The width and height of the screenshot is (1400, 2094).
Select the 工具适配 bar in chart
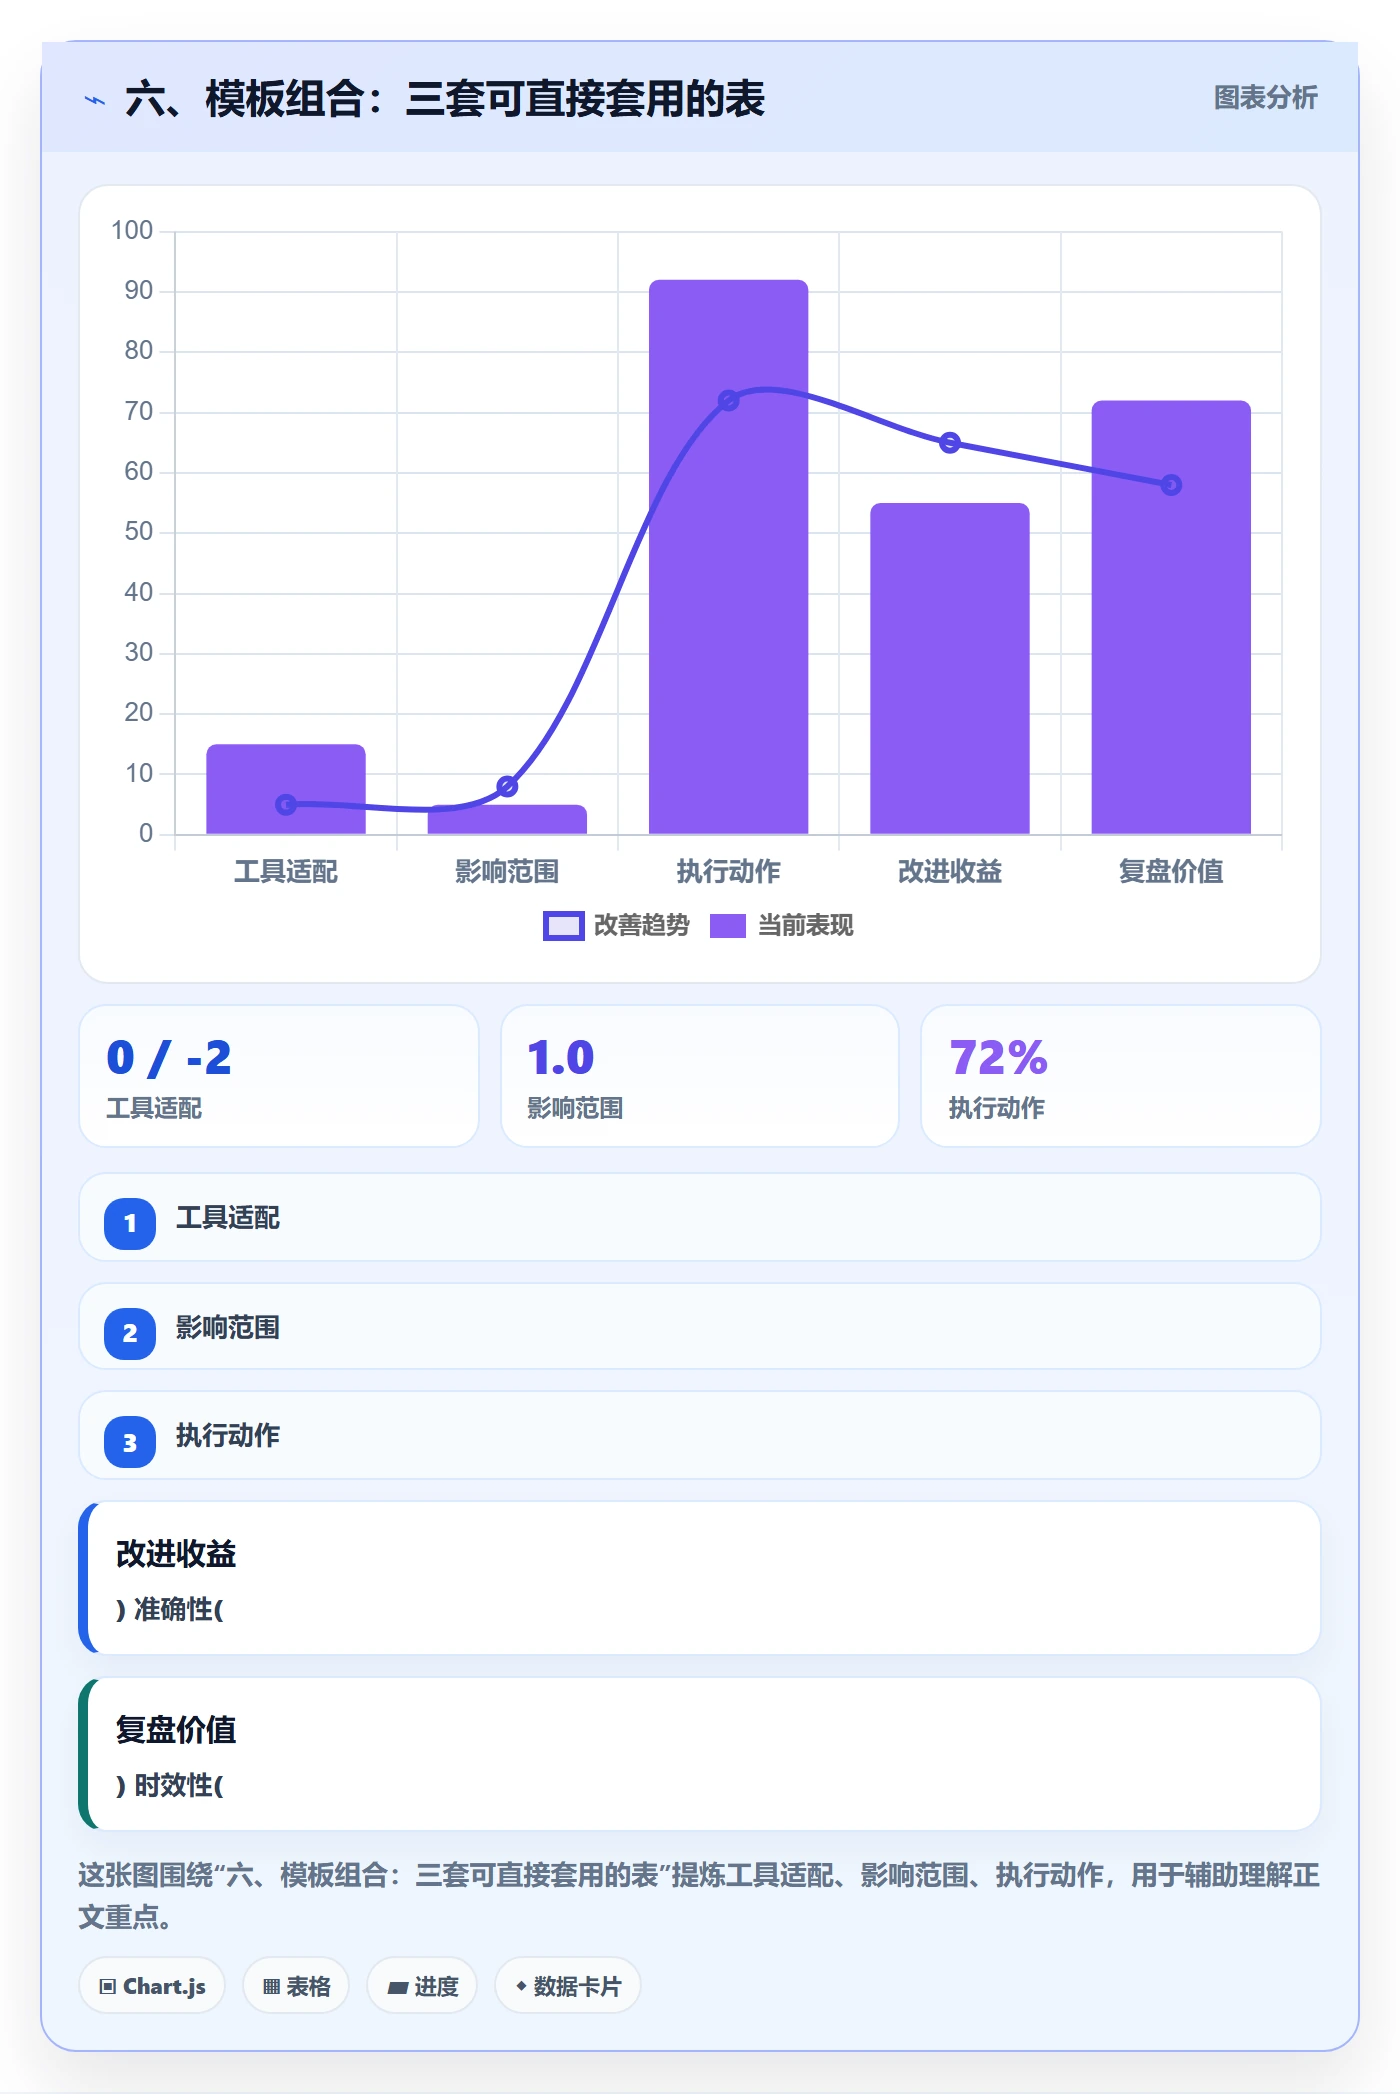pos(286,789)
